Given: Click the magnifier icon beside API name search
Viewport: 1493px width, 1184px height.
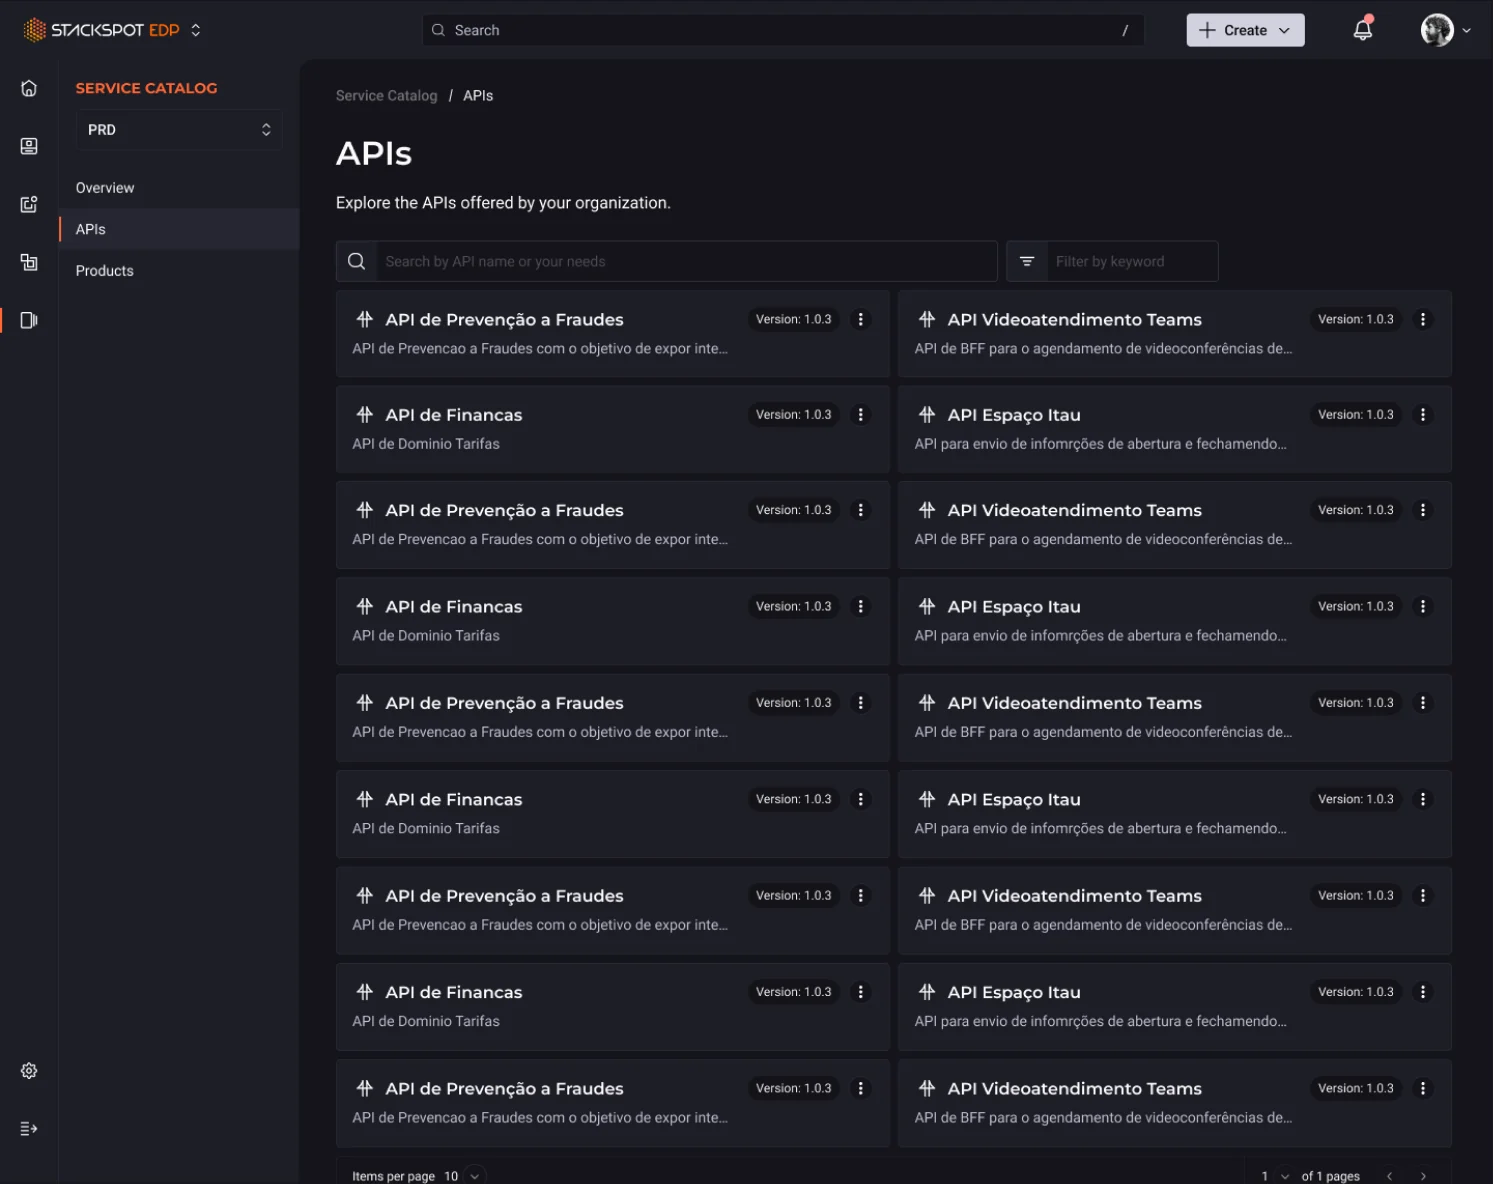Looking at the screenshot, I should (356, 262).
